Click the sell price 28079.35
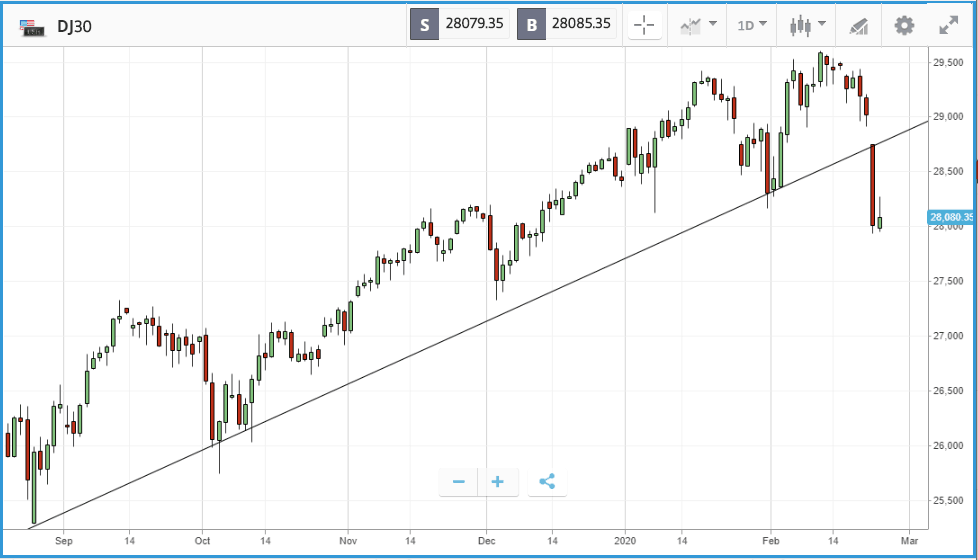The image size is (978, 560). tap(474, 24)
